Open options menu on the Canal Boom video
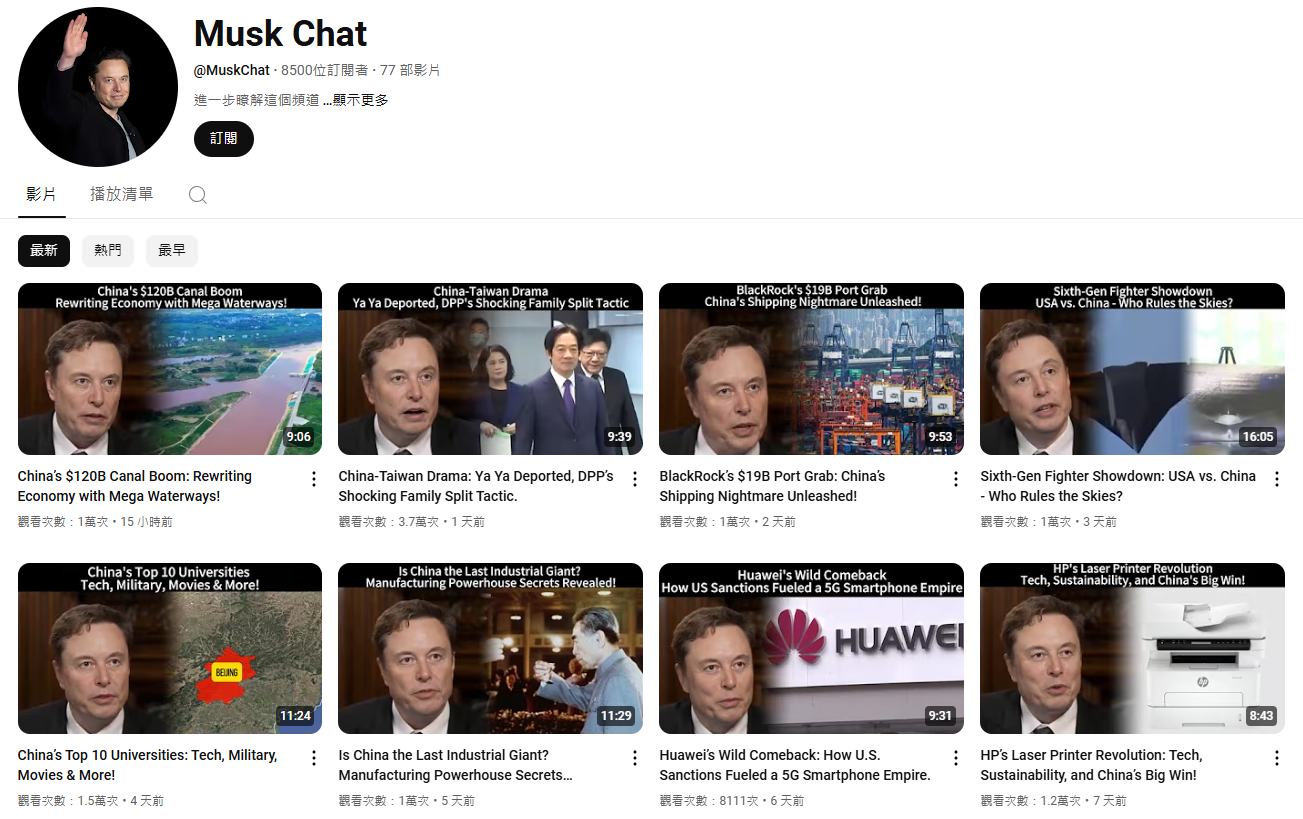 313,479
